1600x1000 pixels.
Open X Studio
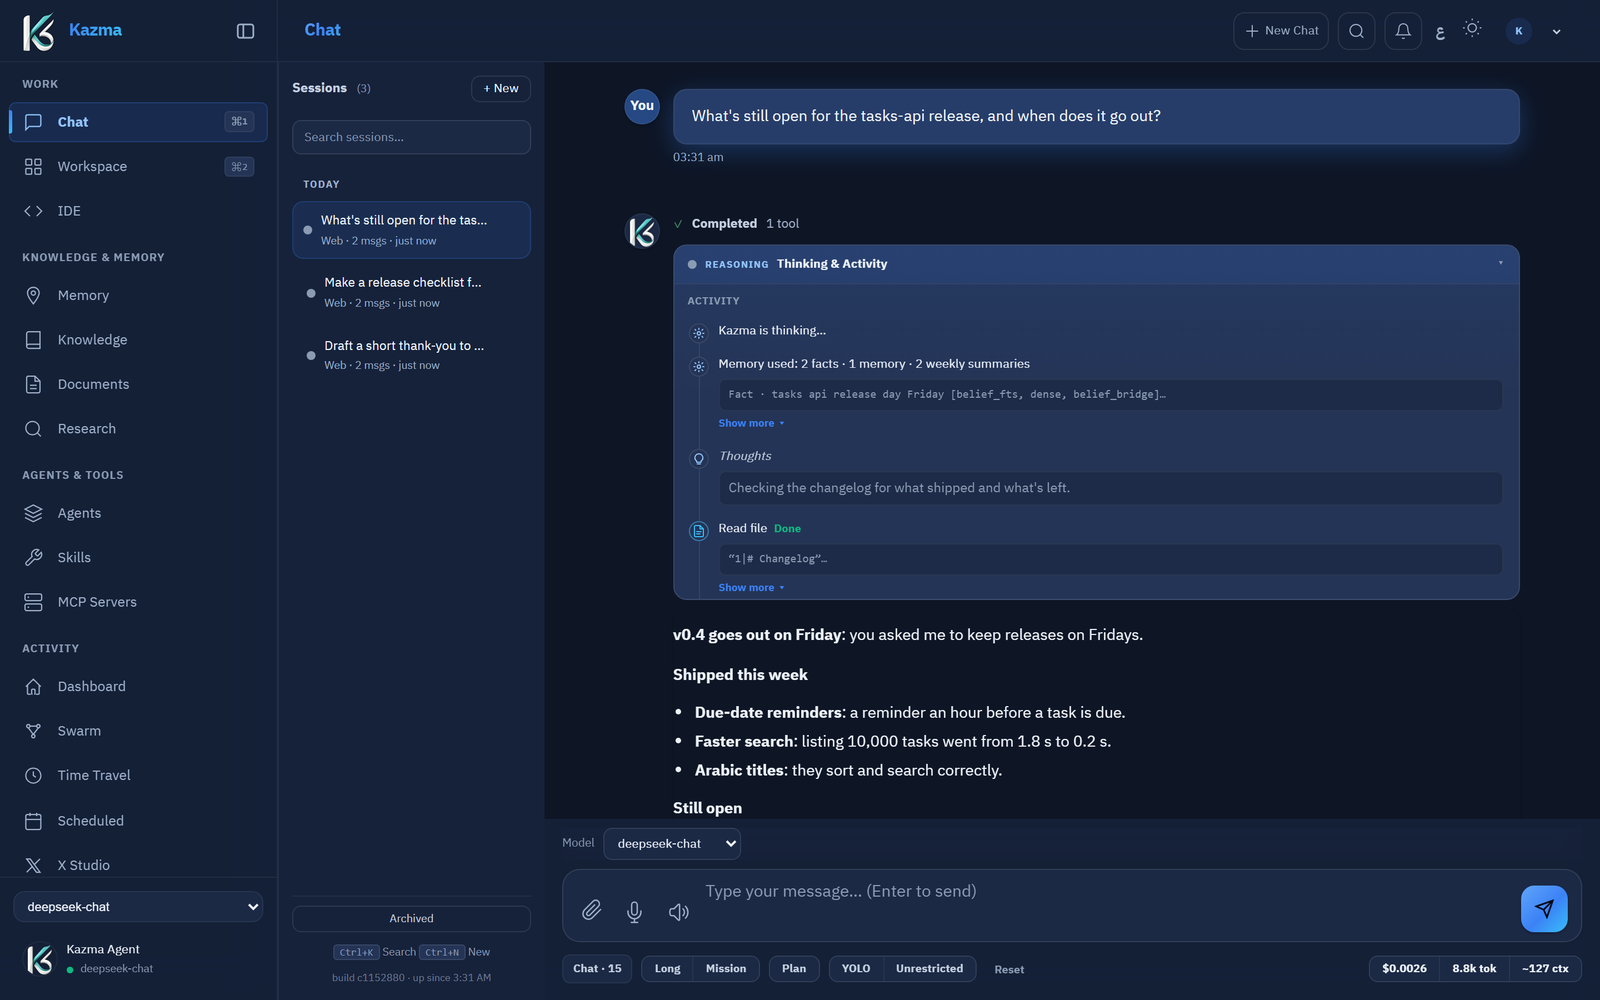pyautogui.click(x=138, y=865)
